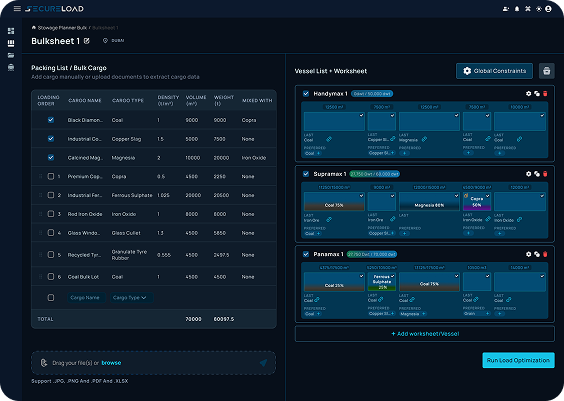Click the send paper-plane icon in upload box
The image size is (564, 401).
(263, 363)
